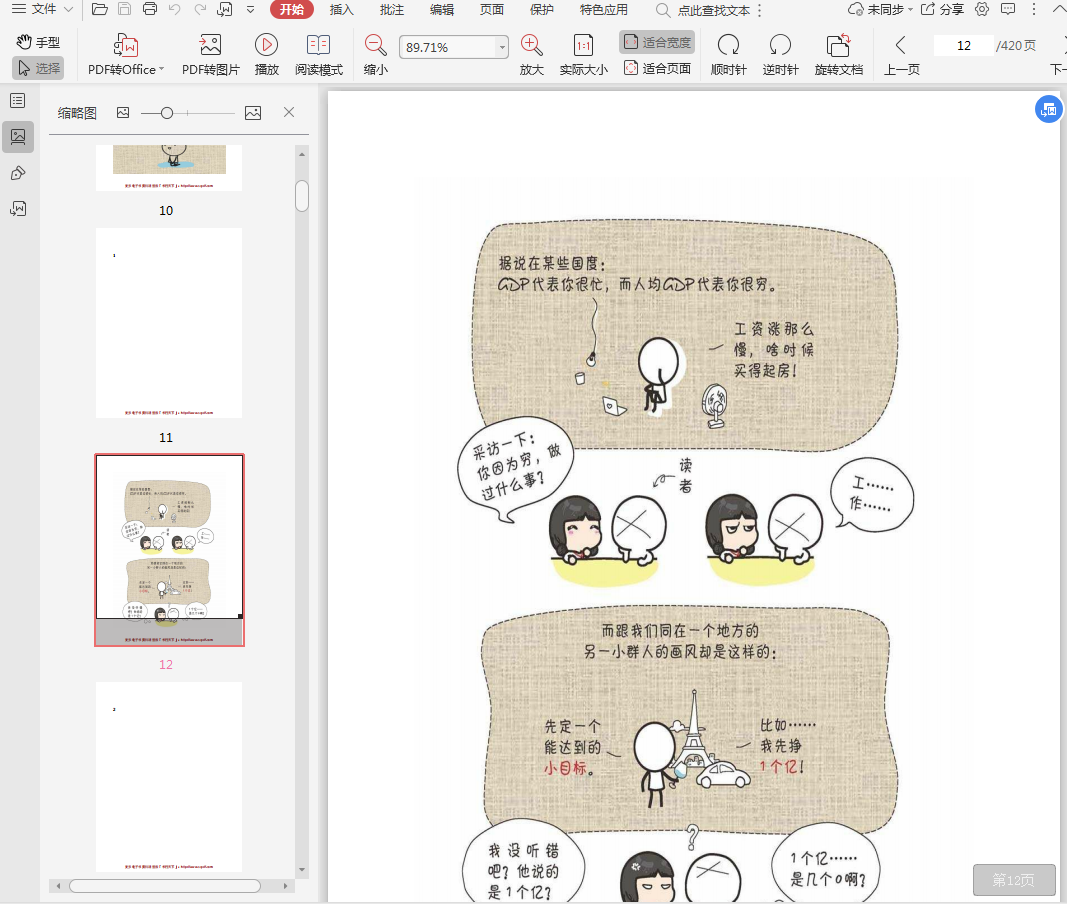This screenshot has height=904, width=1067.
Task: Start slideshow with the 播放 button
Action: coord(266,46)
